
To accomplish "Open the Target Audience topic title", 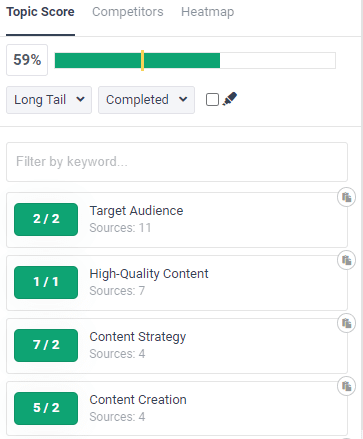I will 136,211.
